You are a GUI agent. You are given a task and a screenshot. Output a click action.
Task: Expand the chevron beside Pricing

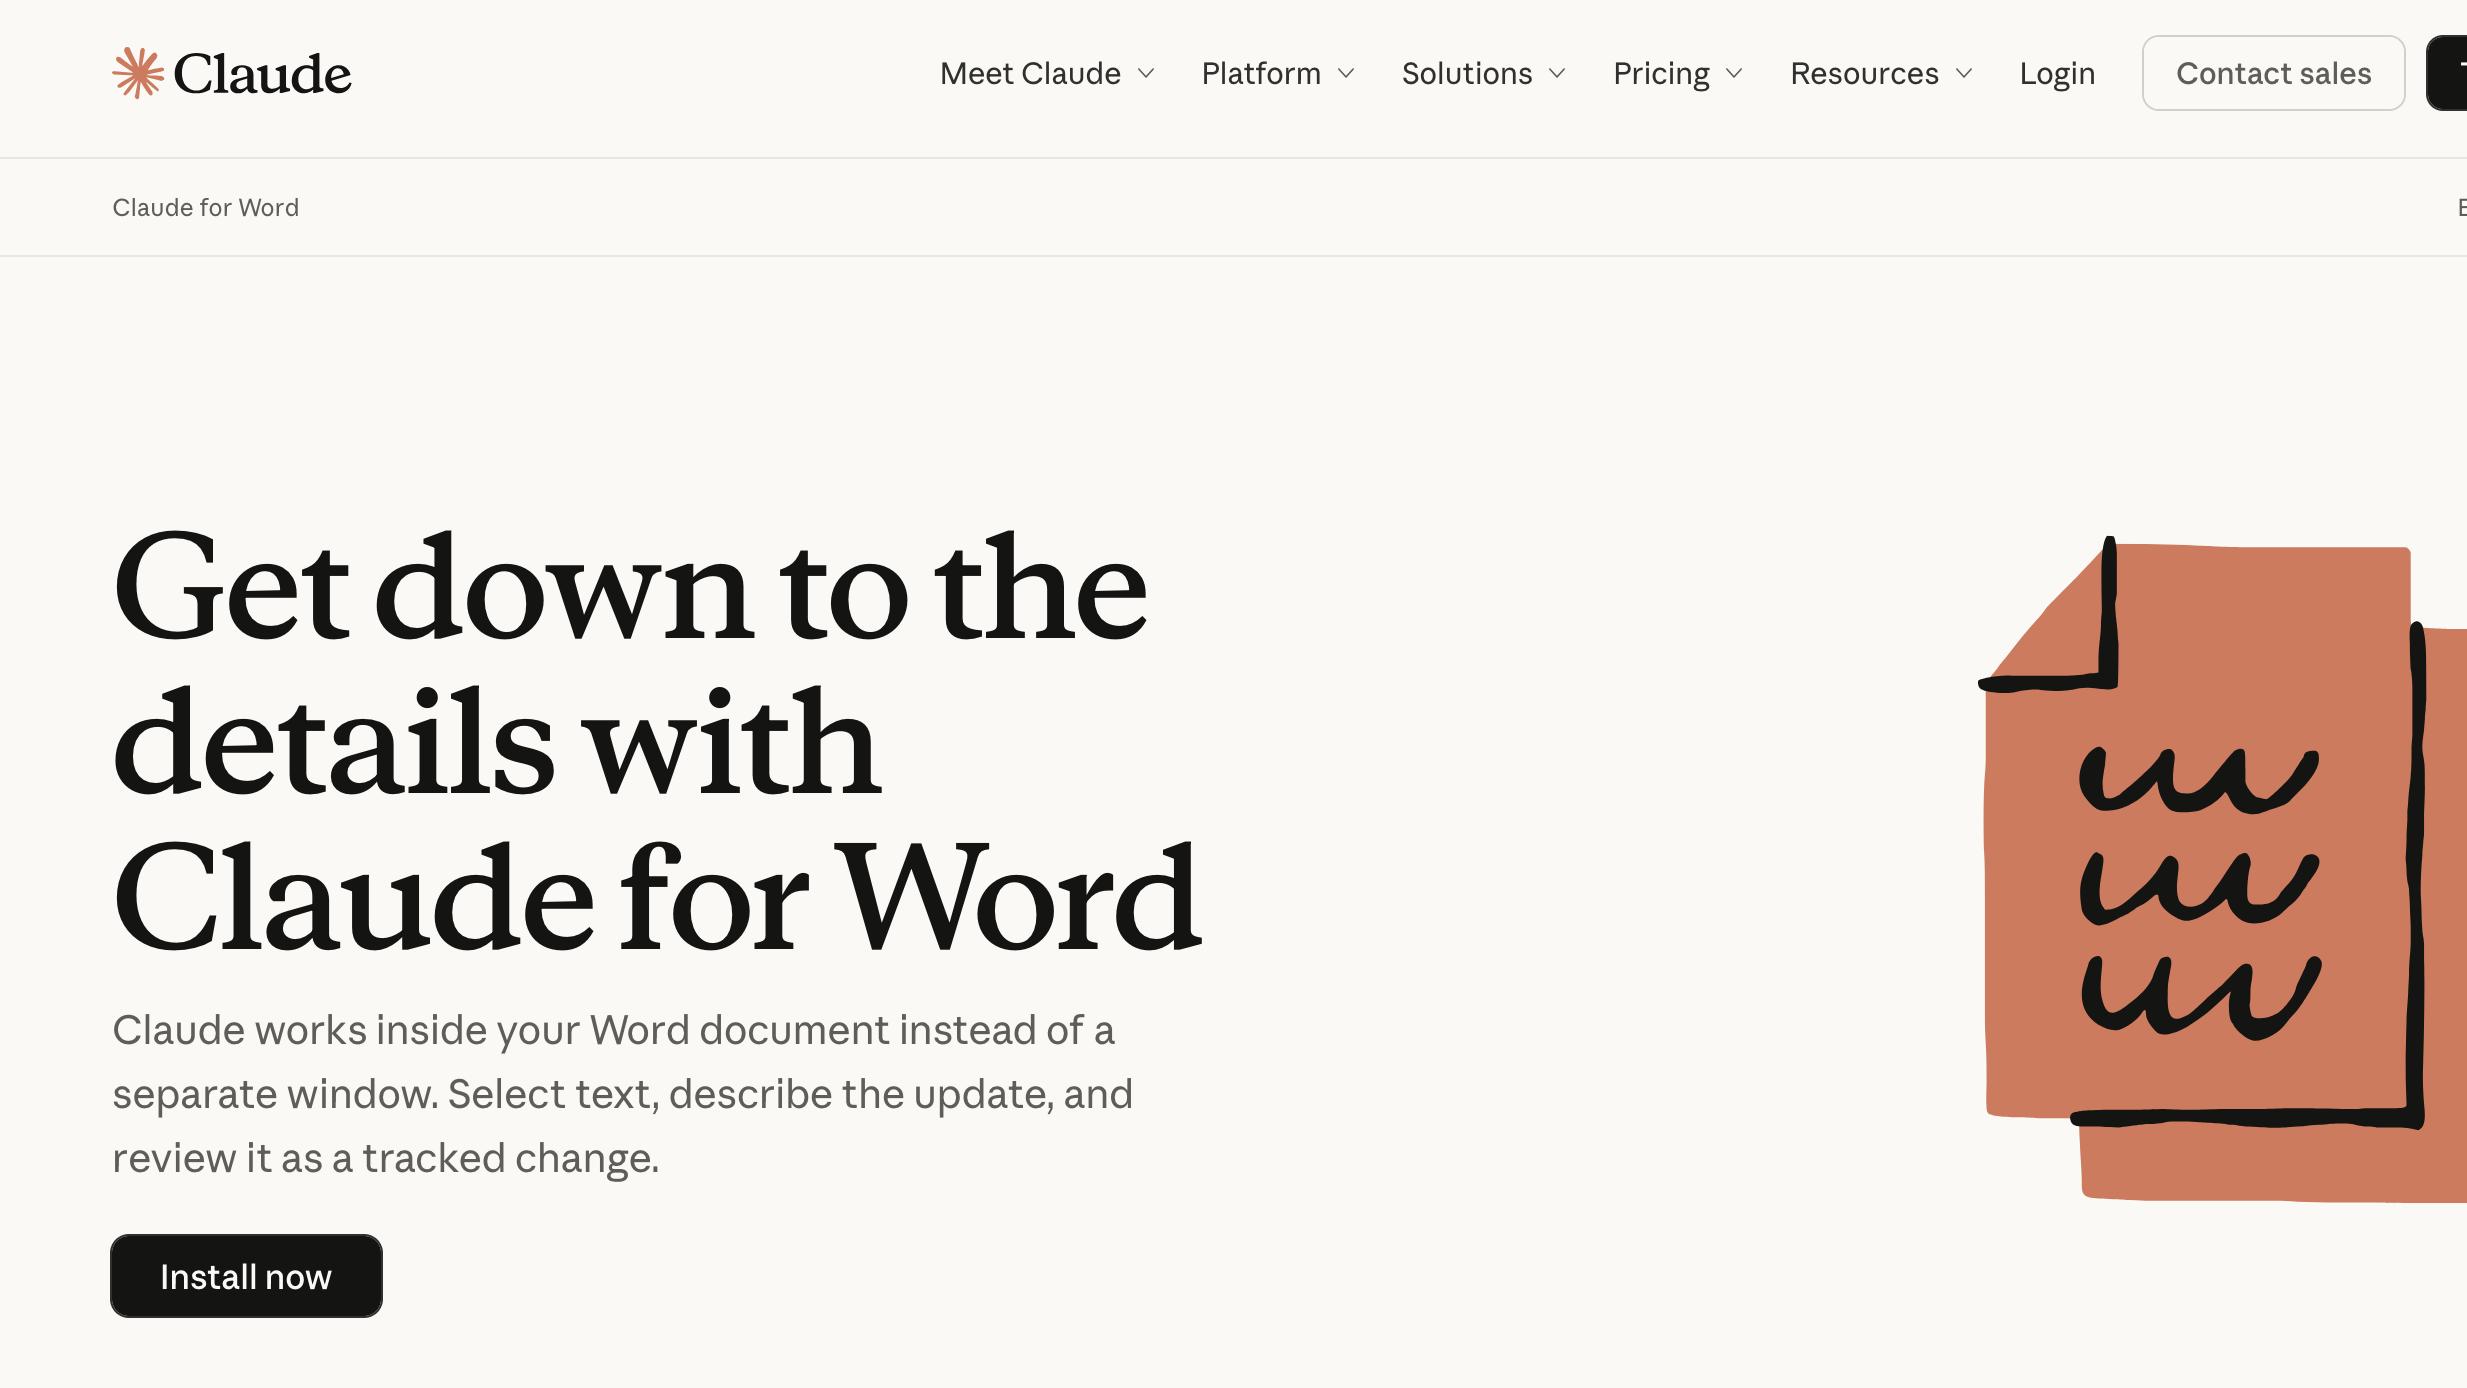1735,73
